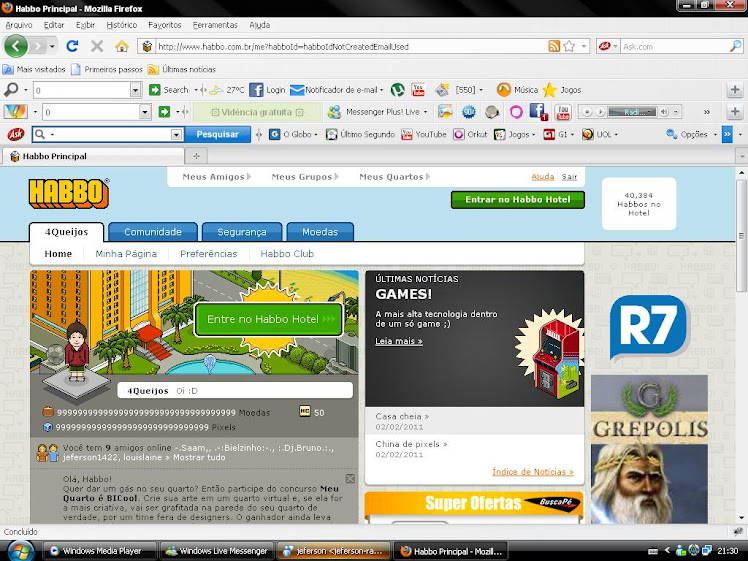Follow the Leia mais link
Image resolution: width=748 pixels, height=561 pixels.
coord(399,341)
